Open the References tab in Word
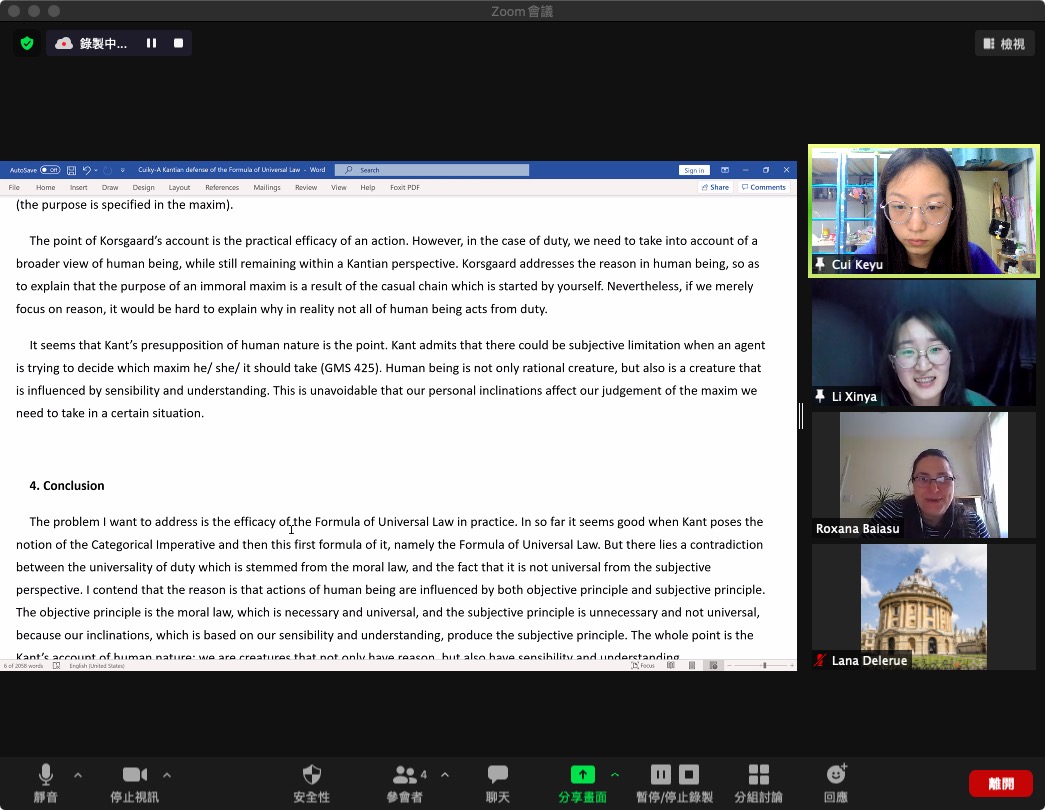Screen dimensions: 1045x810 click(x=222, y=187)
